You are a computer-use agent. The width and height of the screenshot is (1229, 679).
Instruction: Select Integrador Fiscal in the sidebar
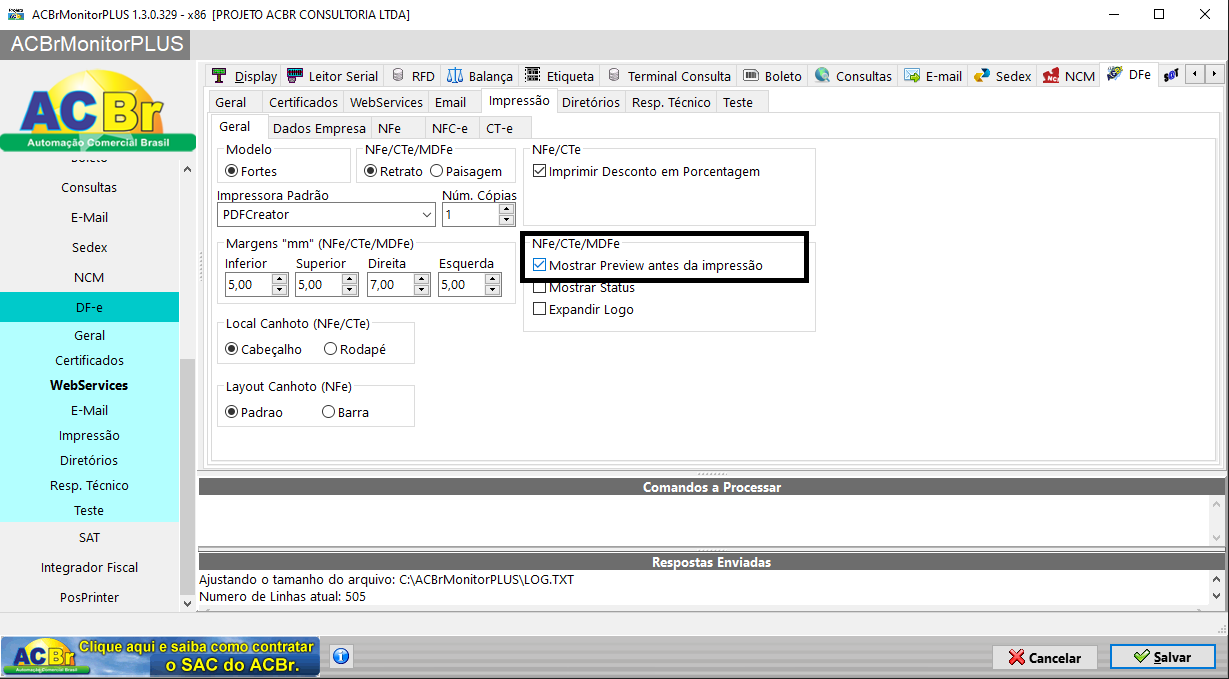pos(90,567)
